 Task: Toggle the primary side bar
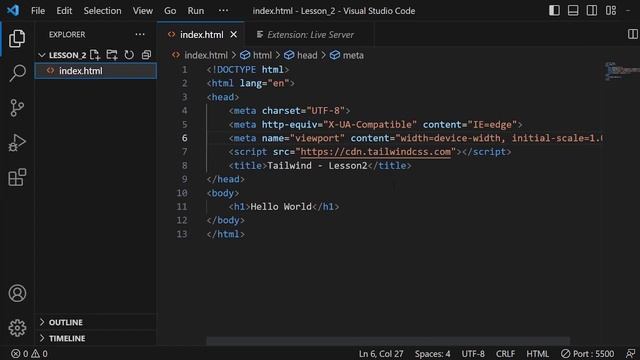(x=554, y=10)
